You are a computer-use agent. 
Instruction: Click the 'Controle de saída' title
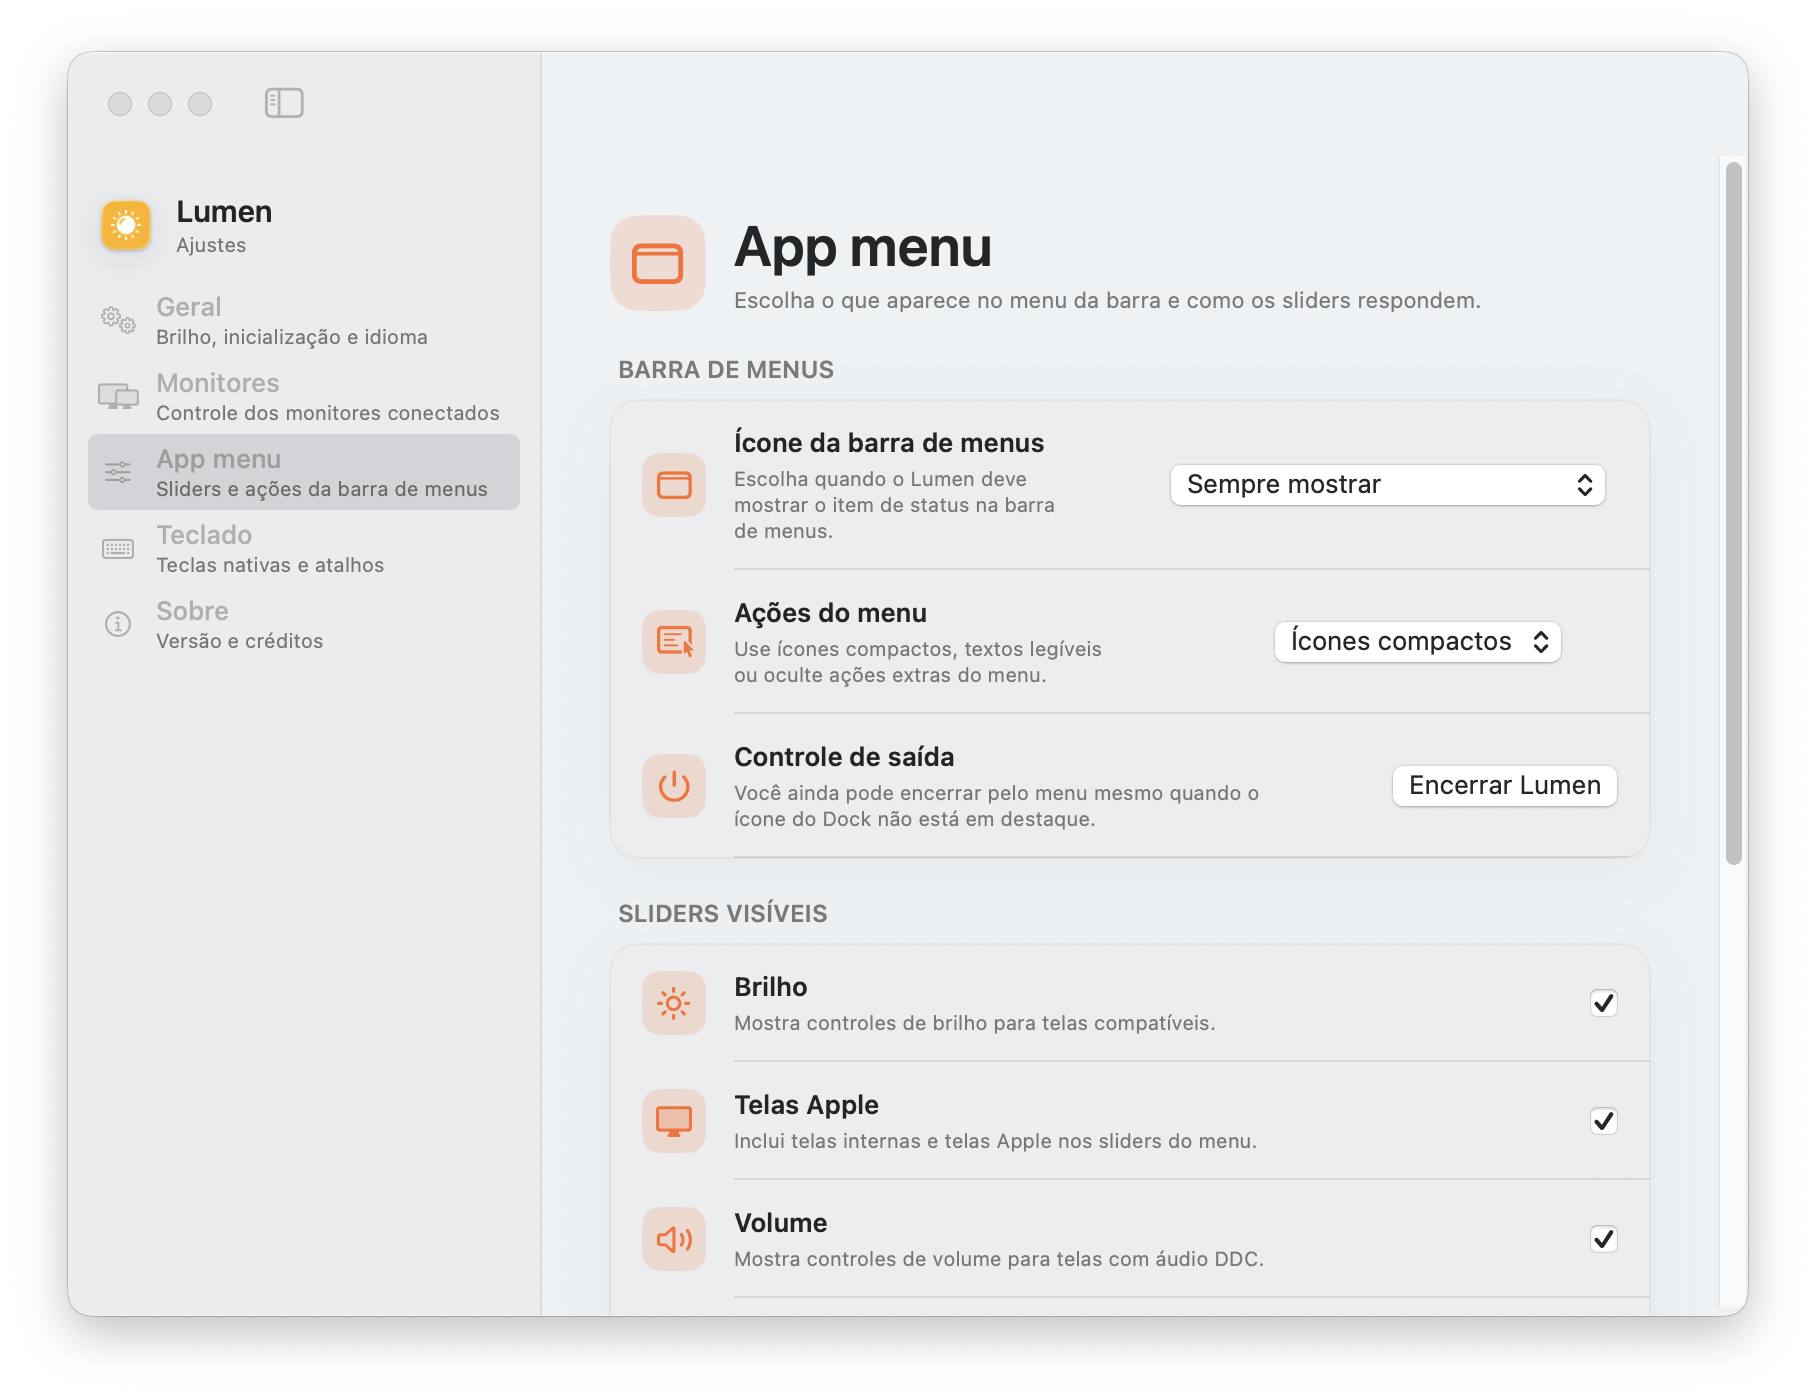click(x=844, y=757)
